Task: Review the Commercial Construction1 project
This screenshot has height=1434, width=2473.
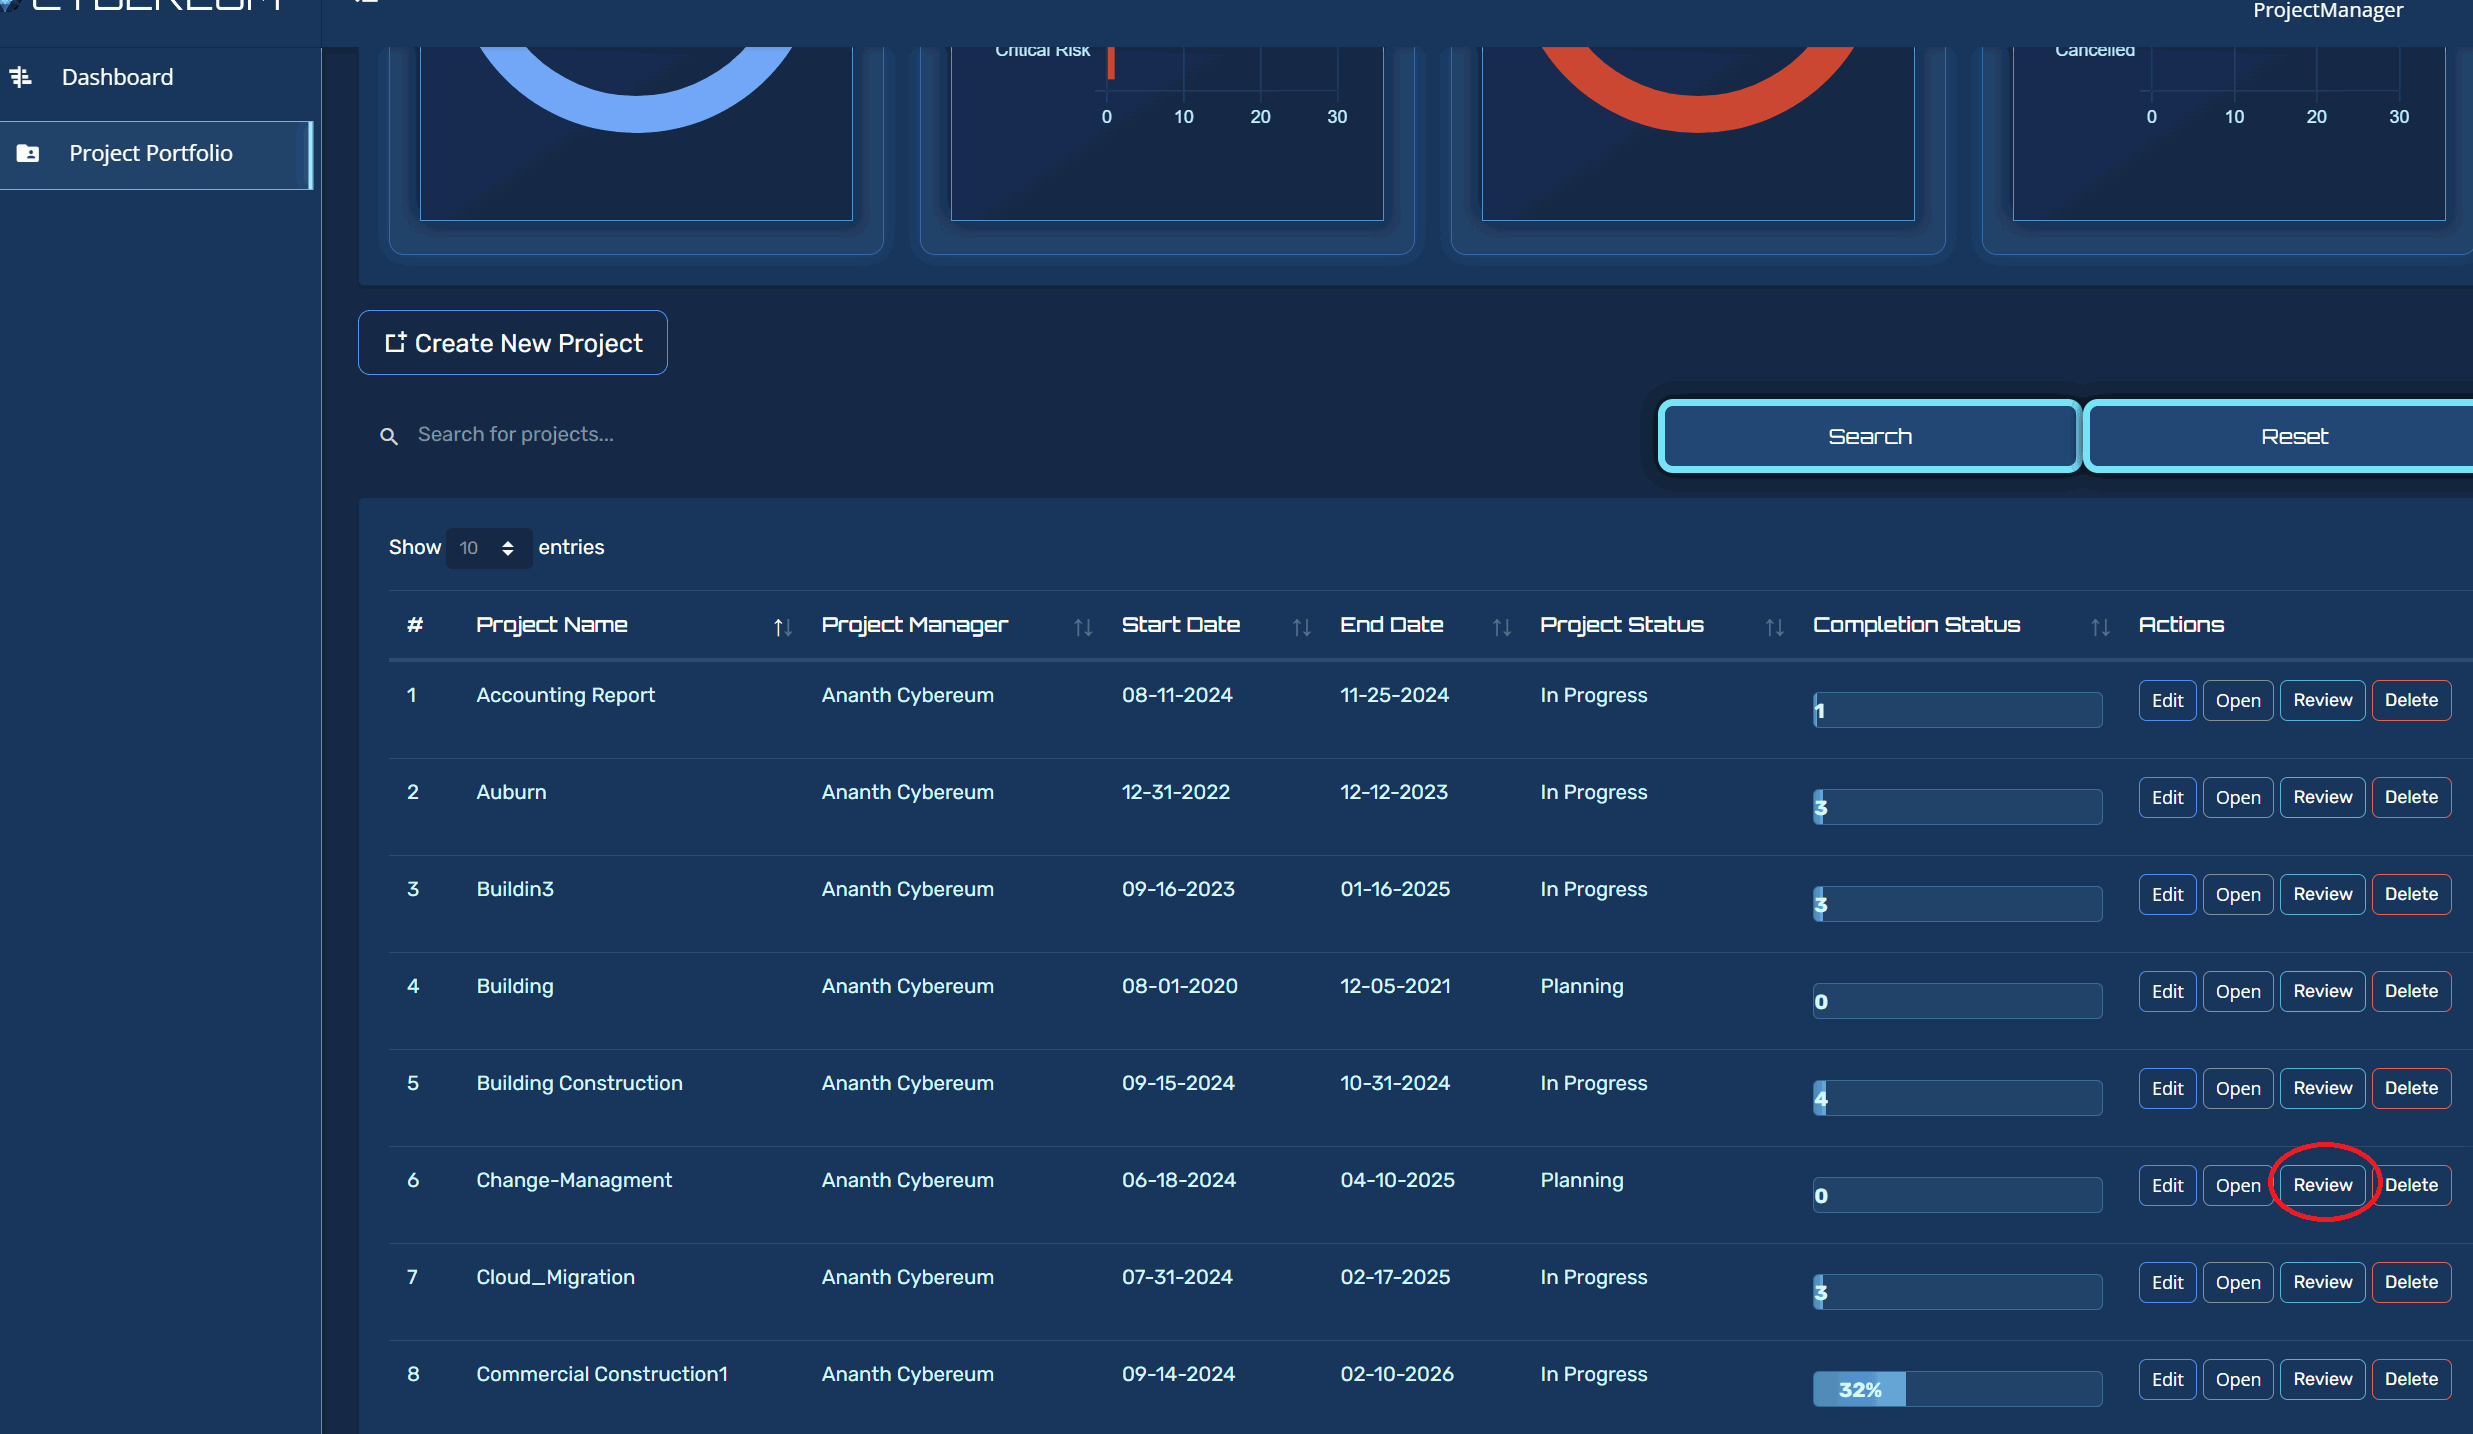Action: pyautogui.click(x=2322, y=1379)
